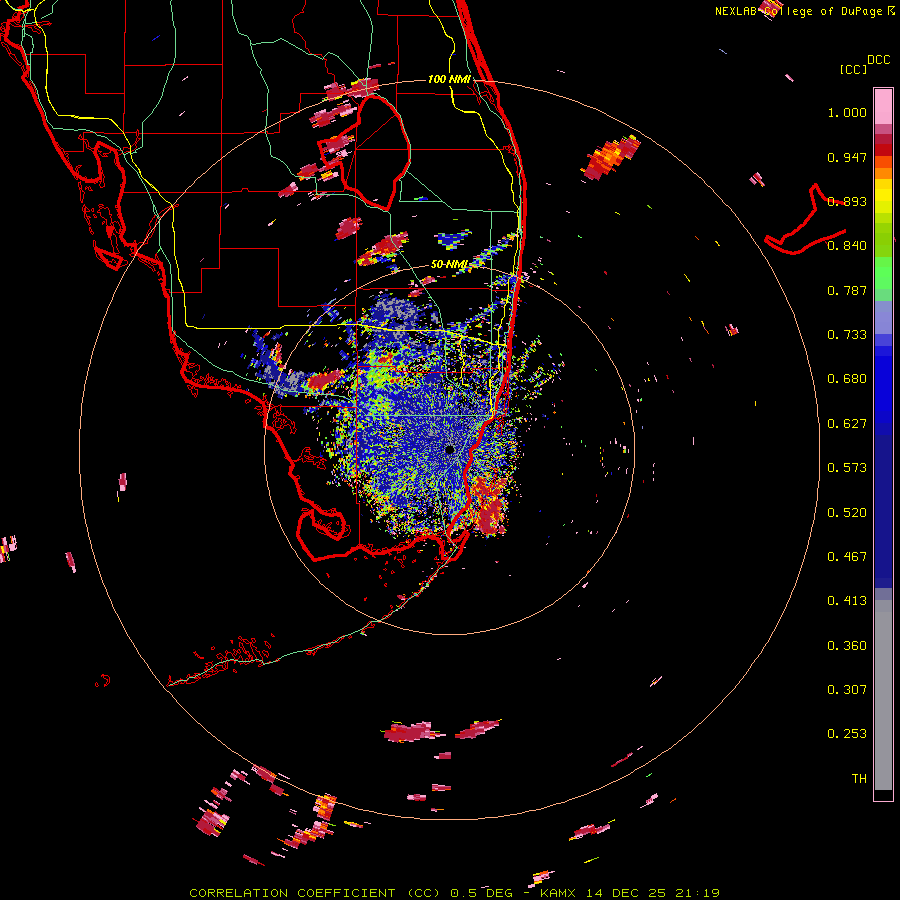This screenshot has width=900, height=900.
Task: Select the 0.520 value on the color scale
Action: (847, 513)
